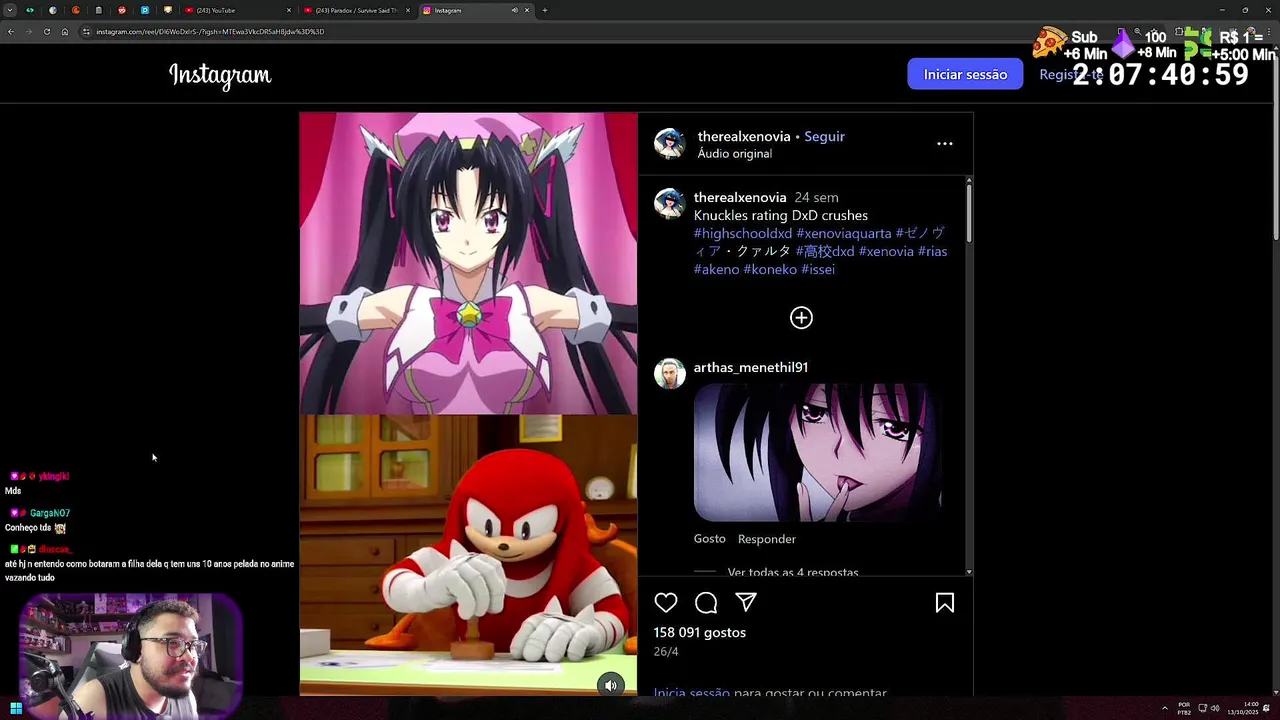This screenshot has height=720, width=1280.
Task: Click the Instagram logo
Action: (x=220, y=75)
